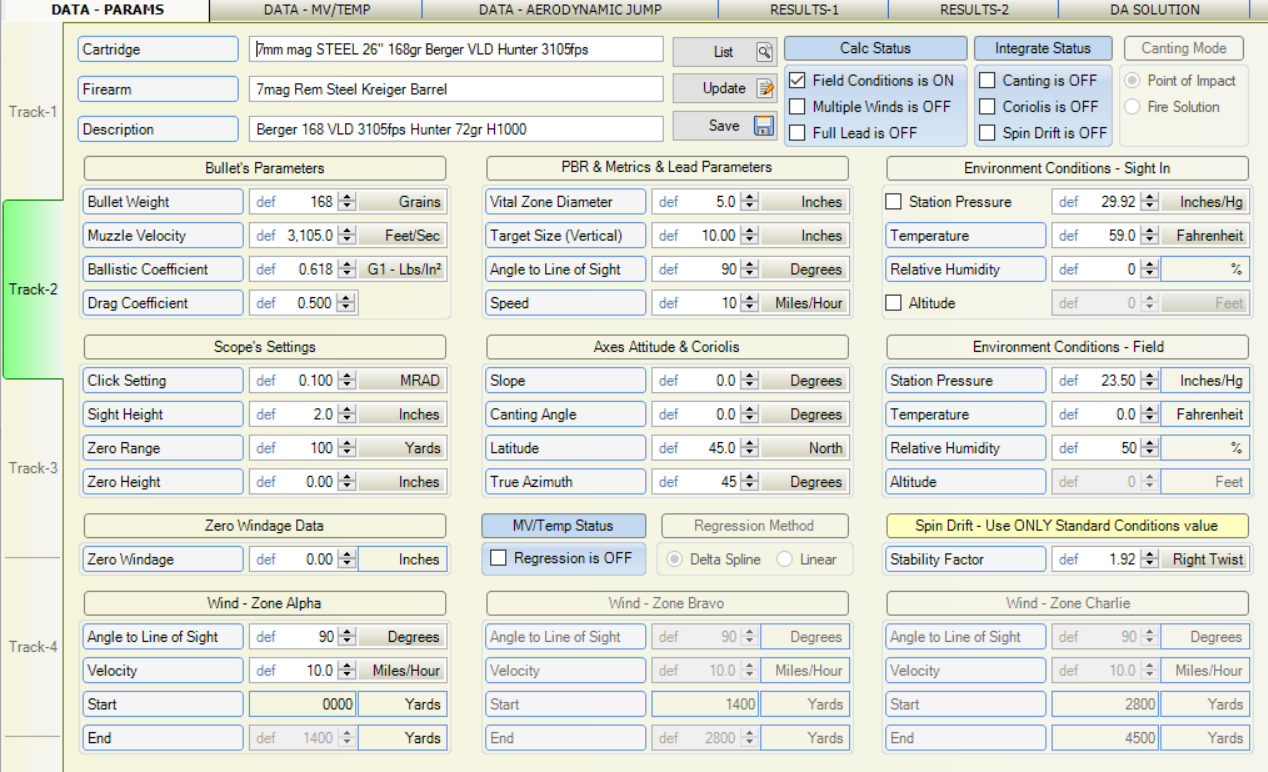Open the DATA - AERODYNAMIC JUMP tab
The width and height of the screenshot is (1268, 772).
pyautogui.click(x=570, y=10)
